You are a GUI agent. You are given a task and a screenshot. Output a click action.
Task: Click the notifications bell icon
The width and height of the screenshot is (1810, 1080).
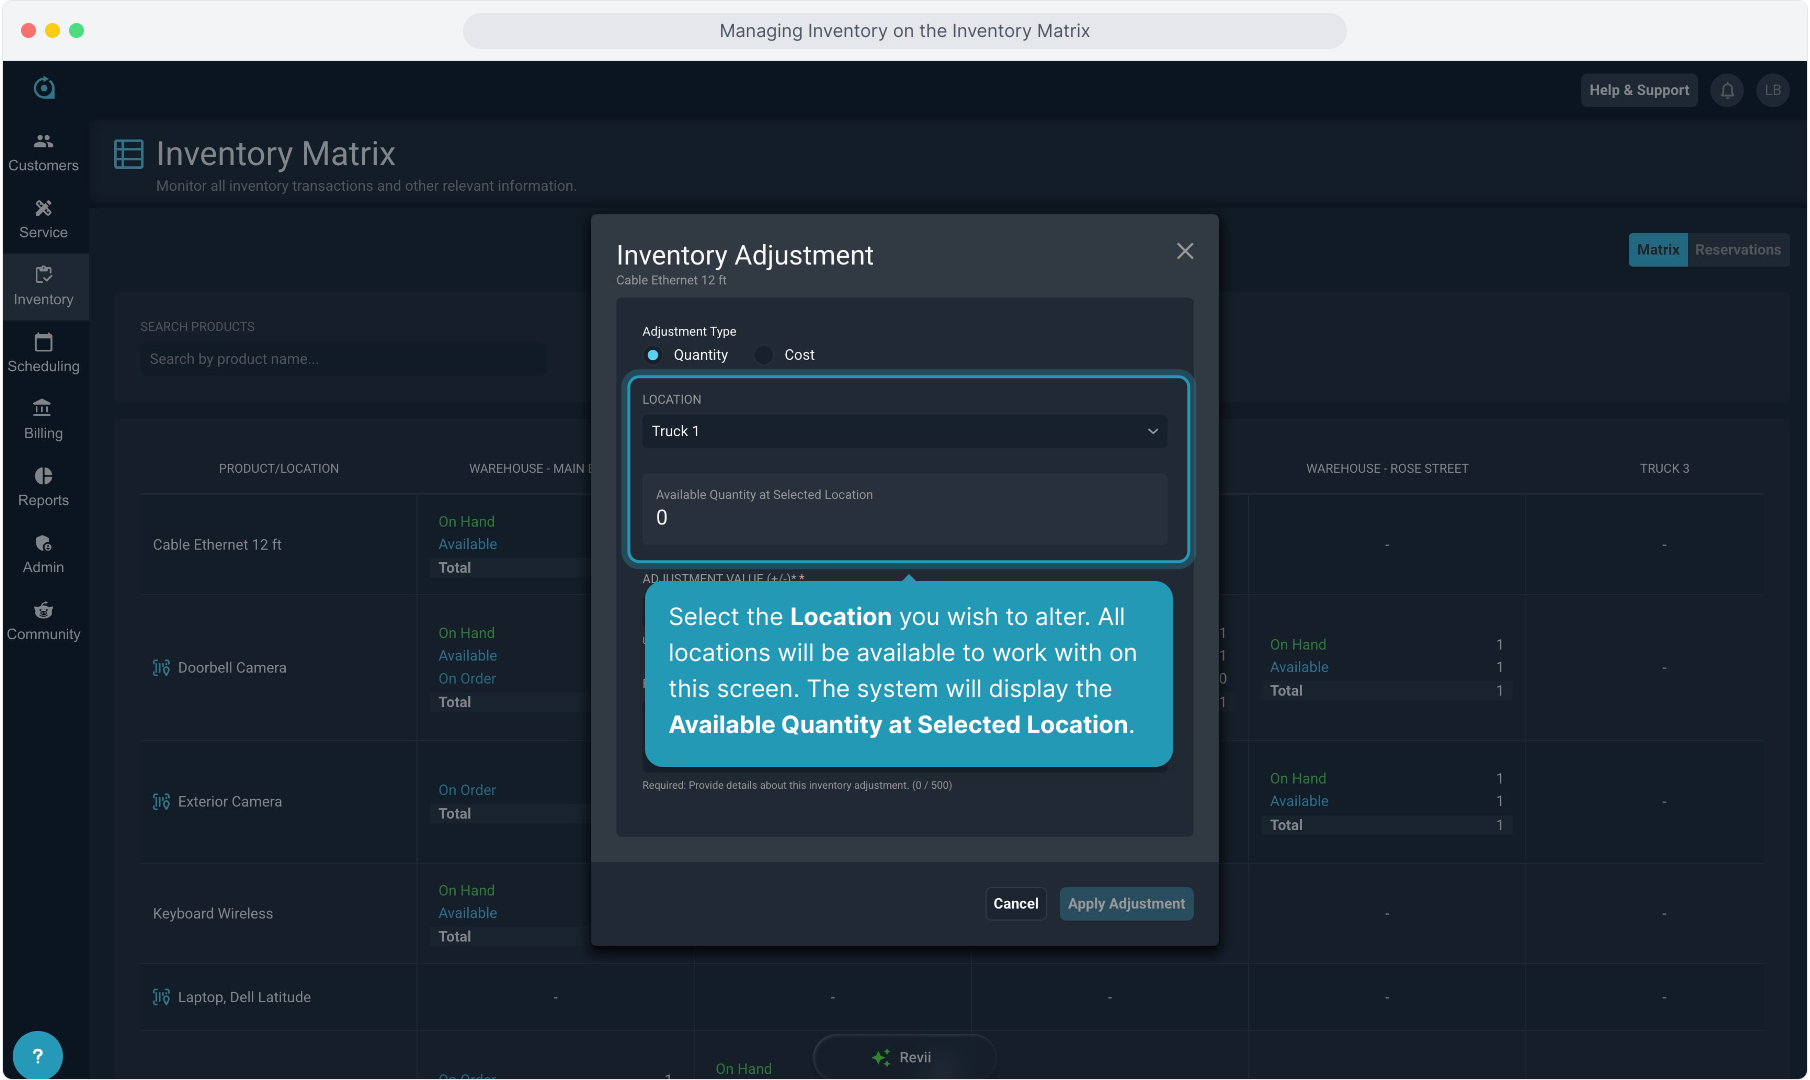[1727, 90]
